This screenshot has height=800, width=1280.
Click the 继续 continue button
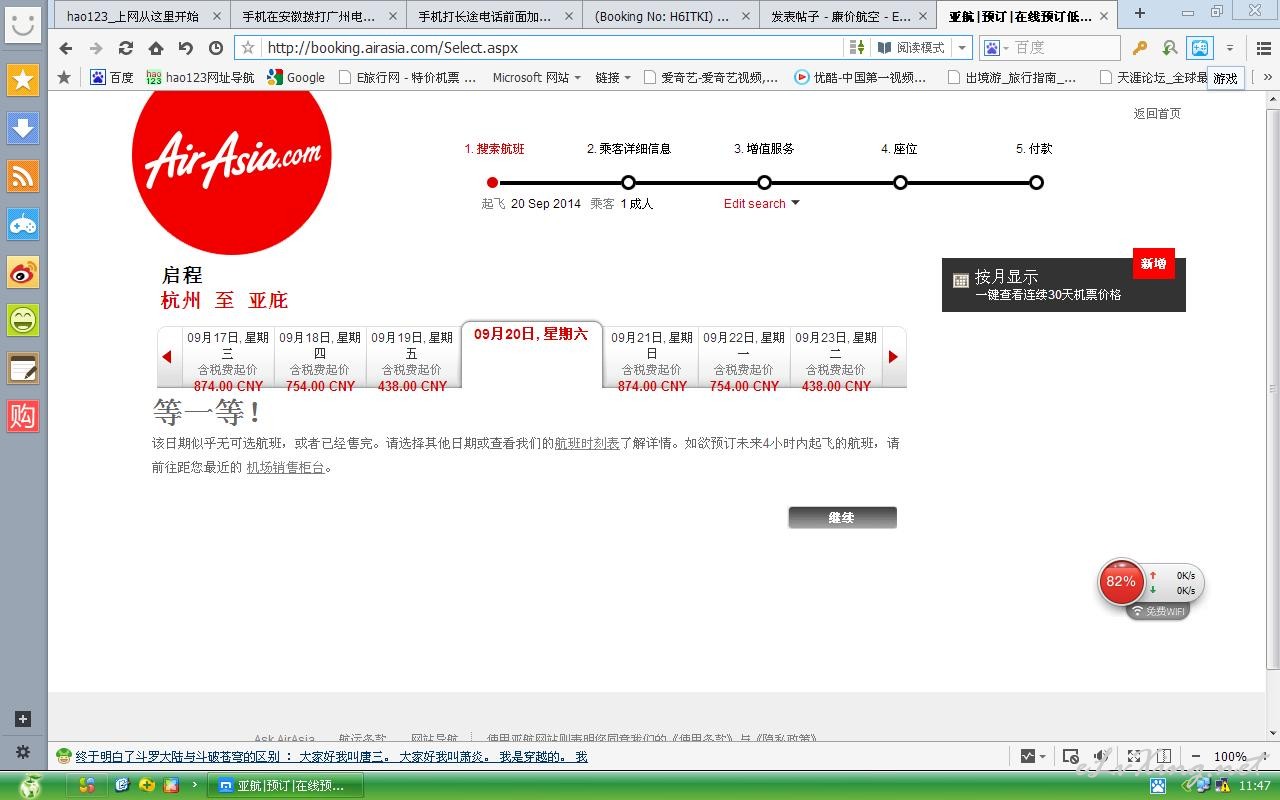[x=842, y=517]
